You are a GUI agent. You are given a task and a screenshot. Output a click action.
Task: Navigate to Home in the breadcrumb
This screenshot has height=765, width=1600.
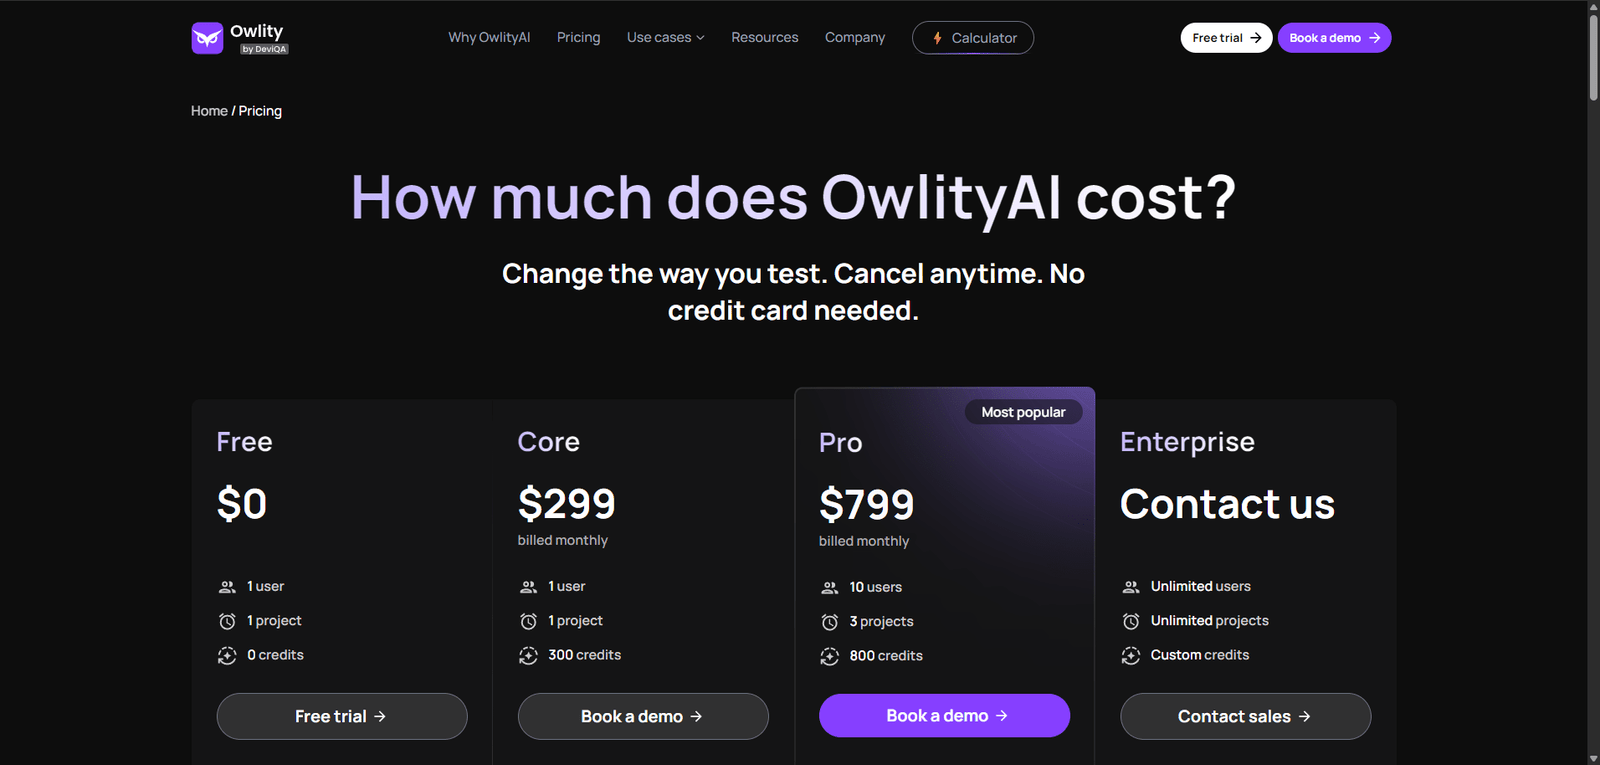[209, 111]
